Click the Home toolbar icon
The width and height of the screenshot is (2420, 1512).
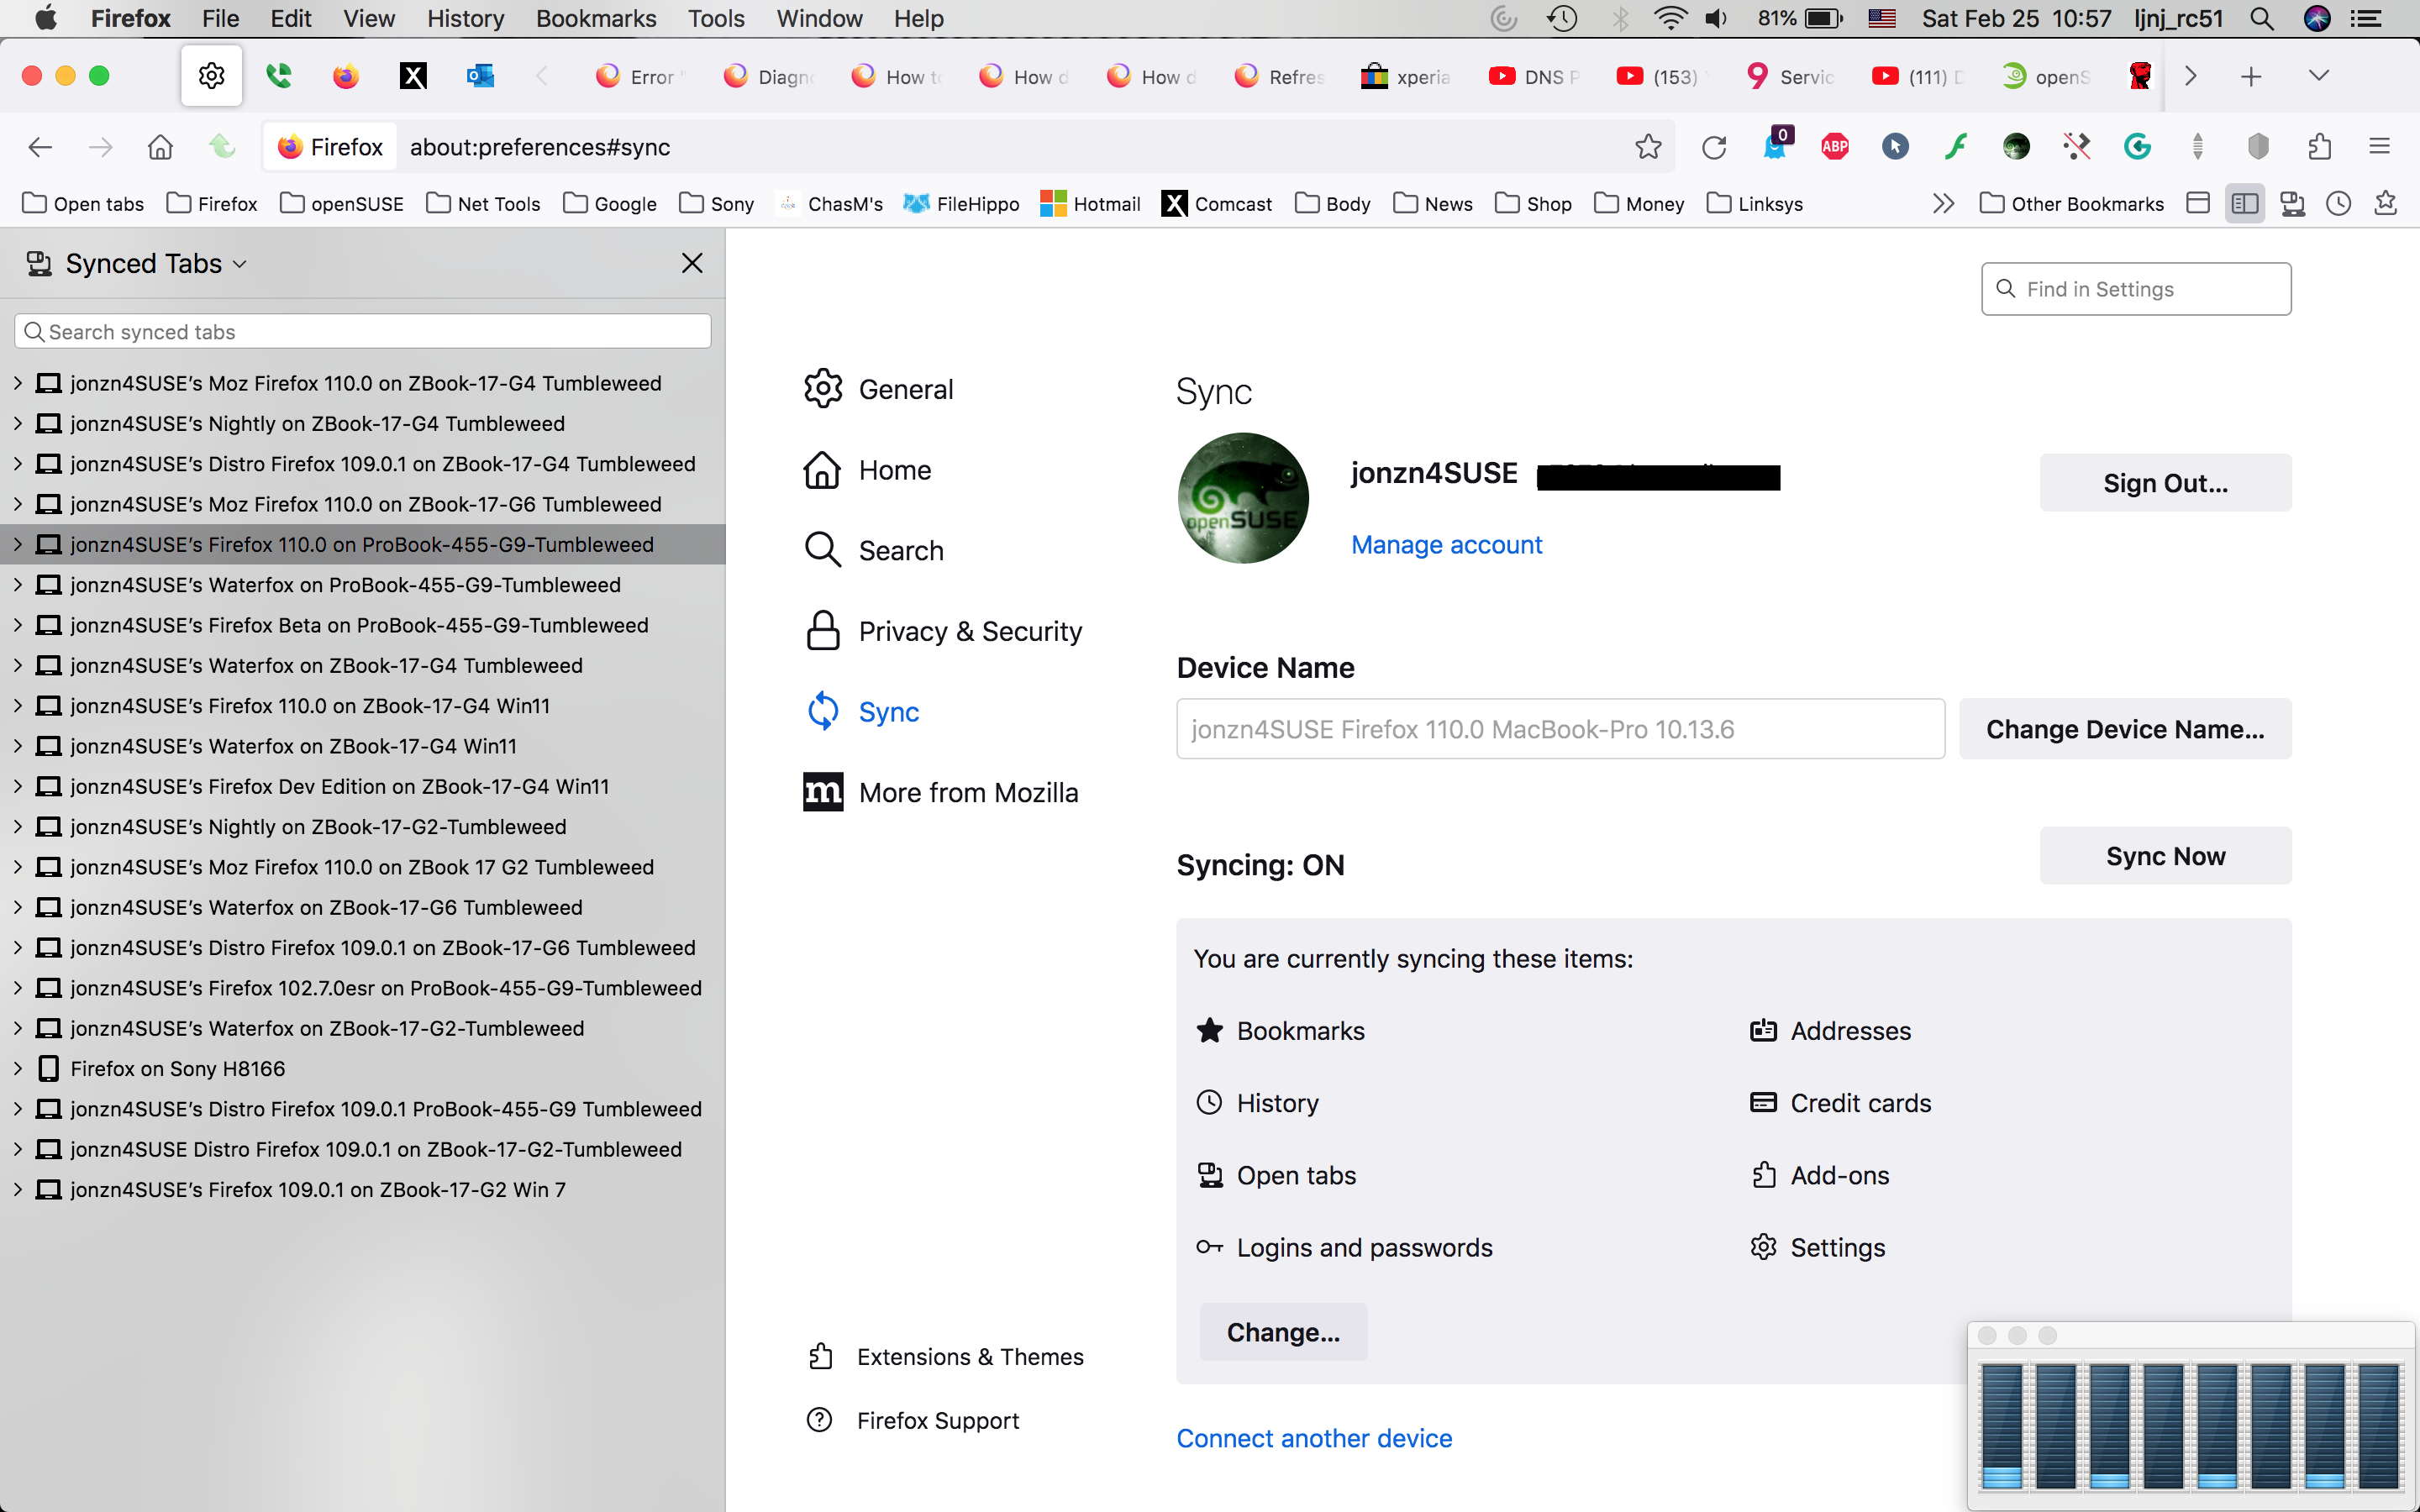tap(160, 147)
